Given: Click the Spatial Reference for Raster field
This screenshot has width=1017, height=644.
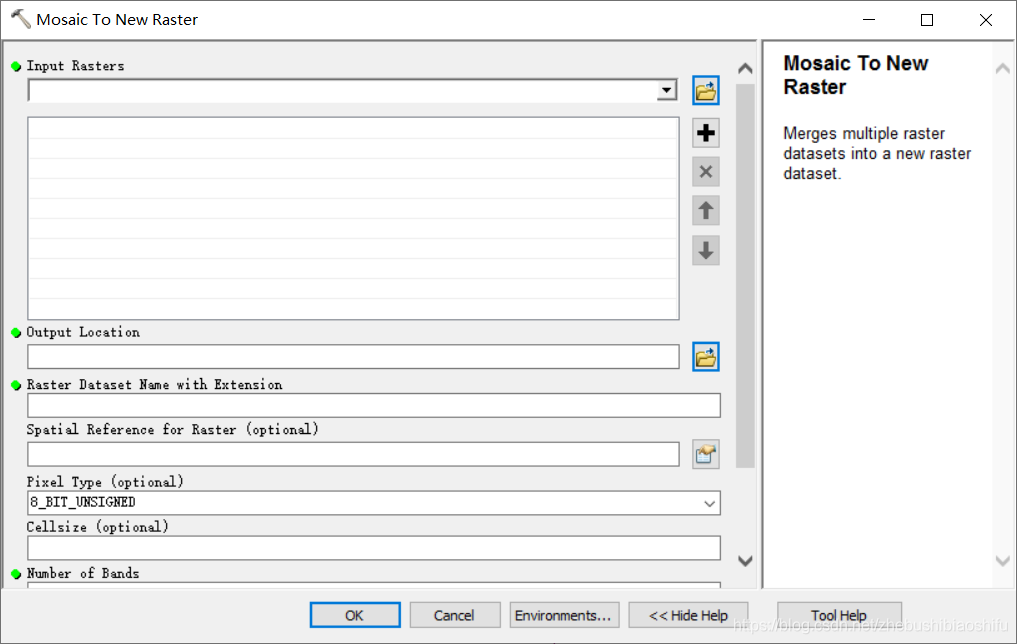Looking at the screenshot, I should [x=353, y=454].
